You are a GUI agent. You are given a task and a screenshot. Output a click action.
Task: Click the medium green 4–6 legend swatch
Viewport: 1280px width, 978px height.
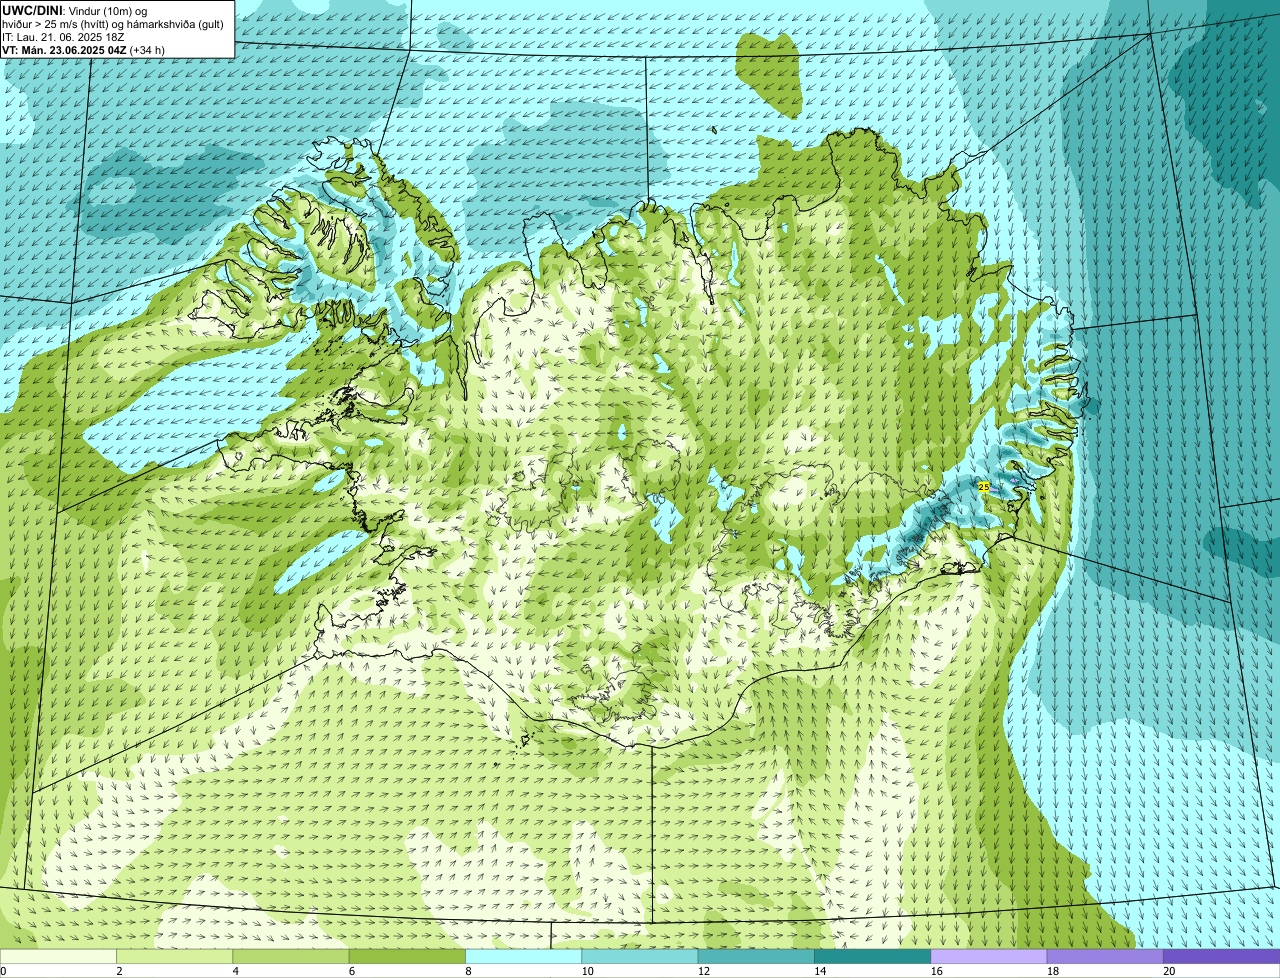(291, 956)
